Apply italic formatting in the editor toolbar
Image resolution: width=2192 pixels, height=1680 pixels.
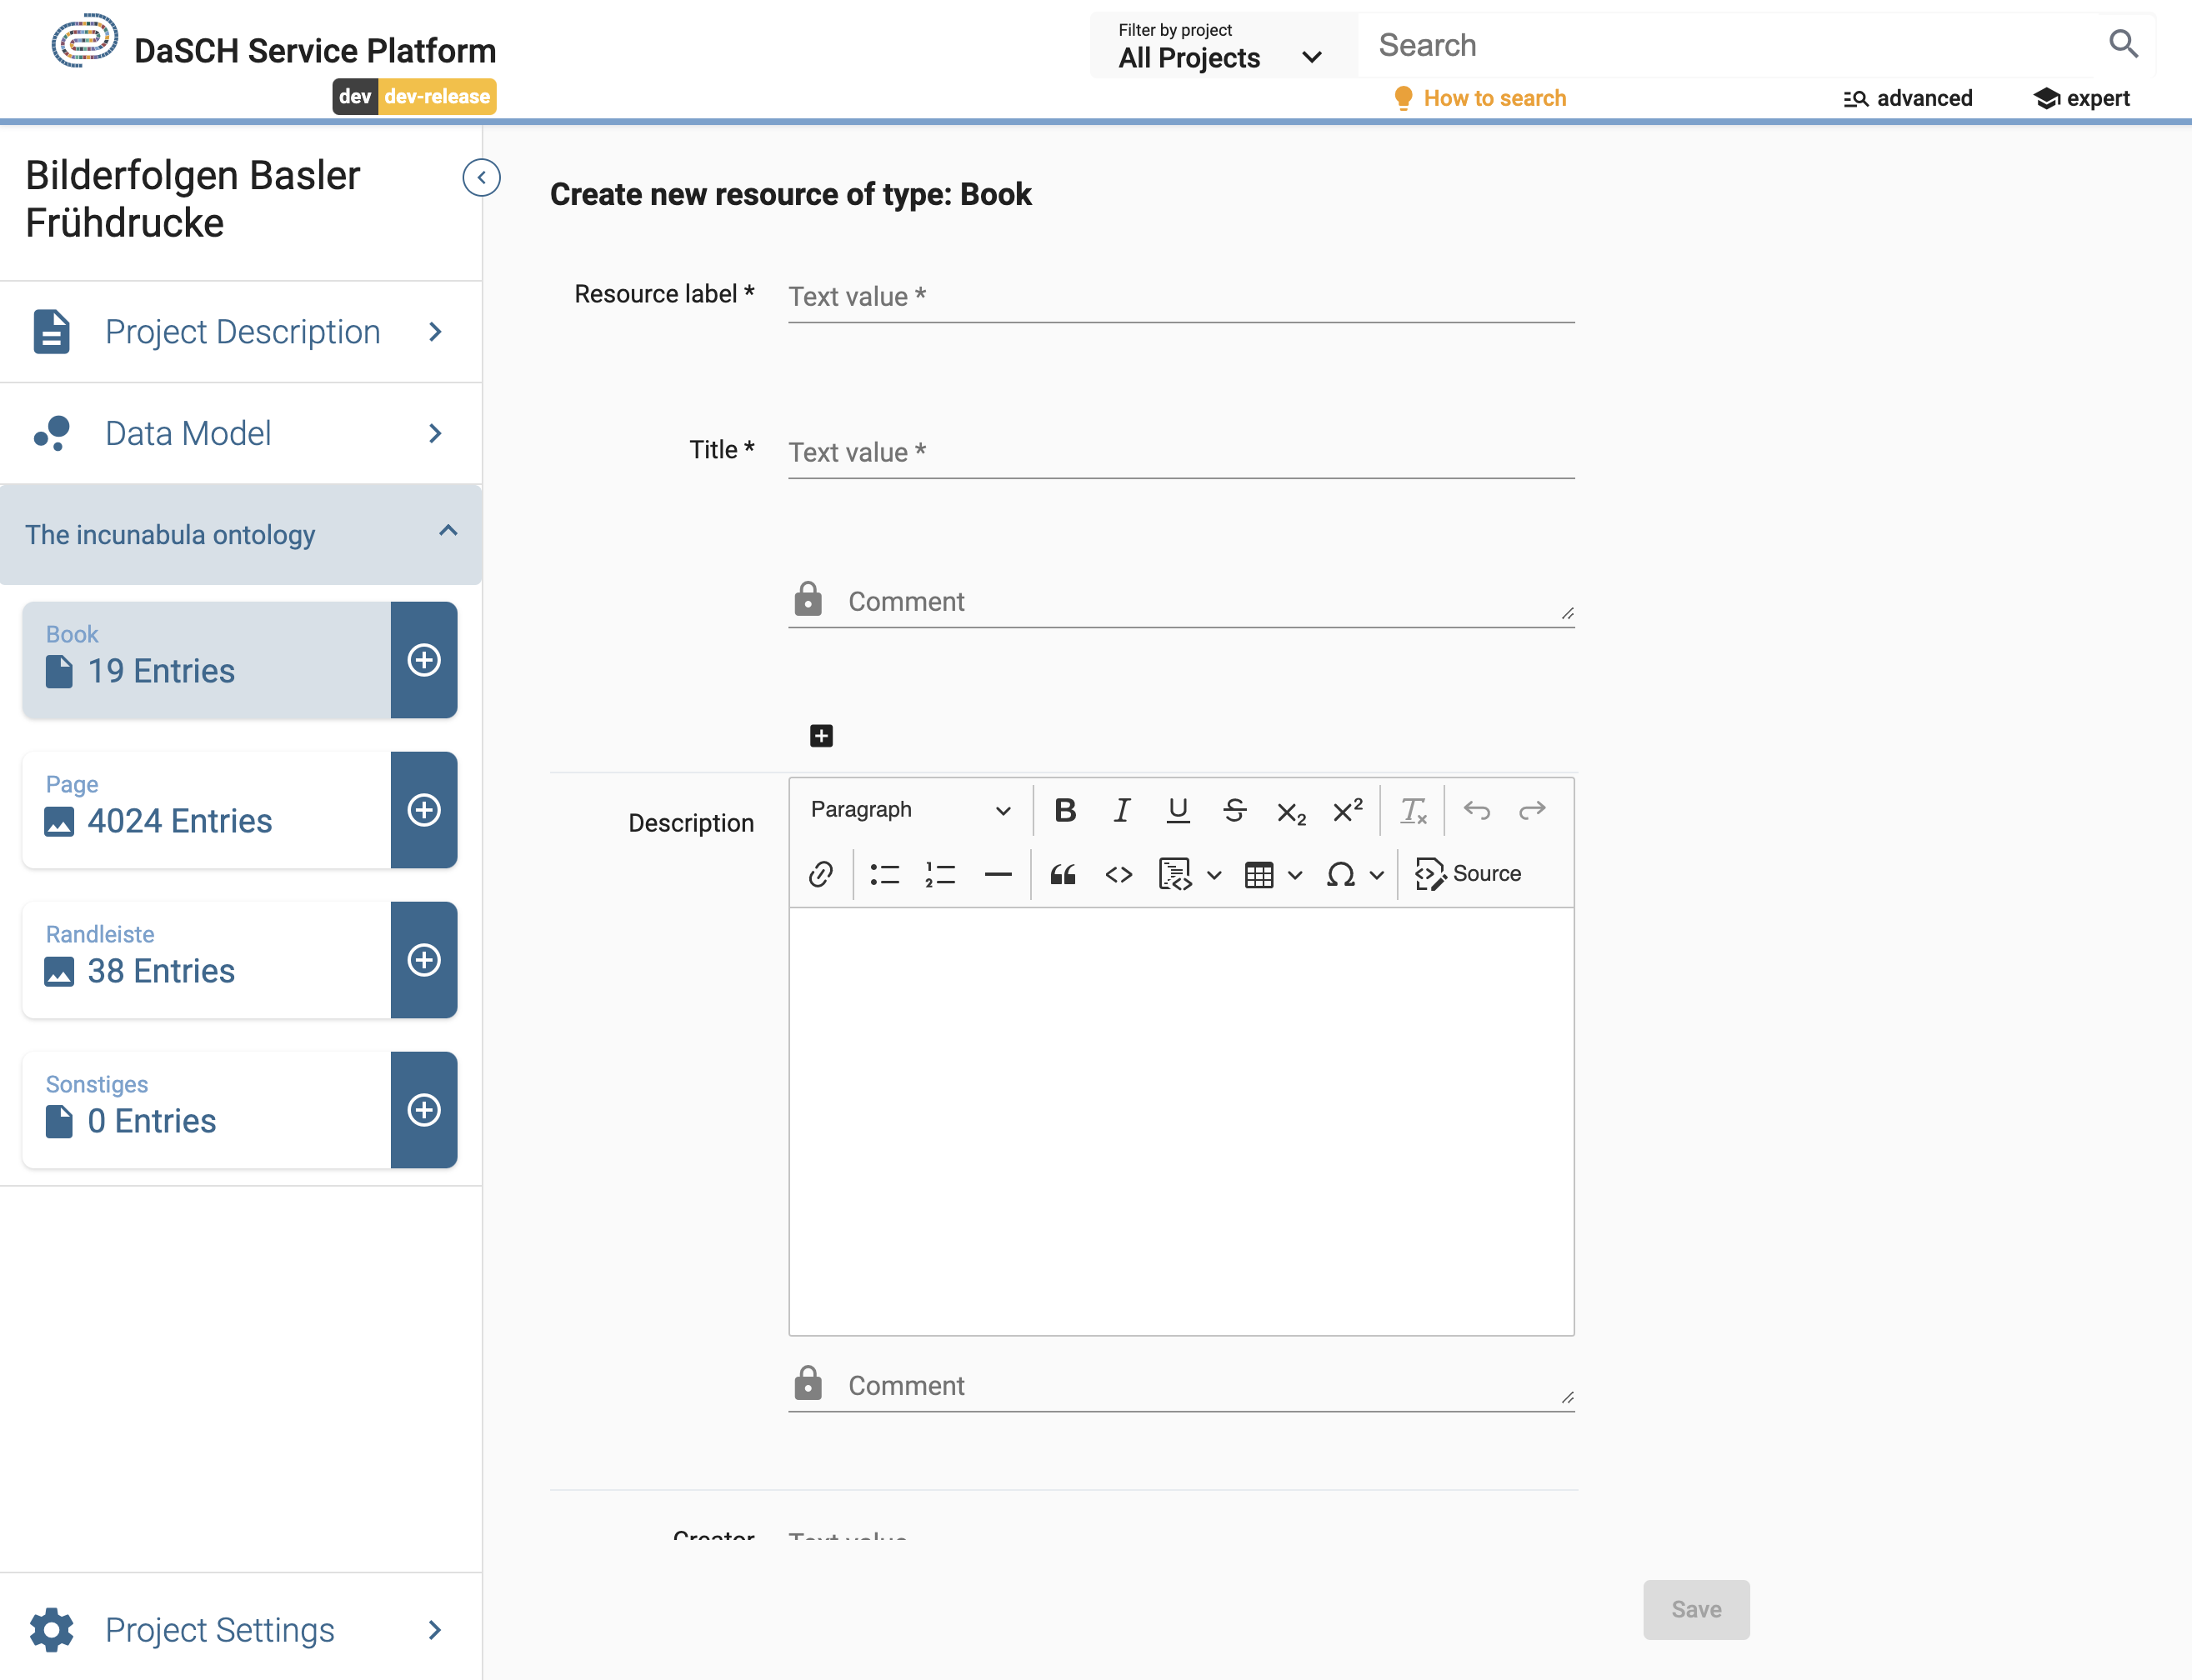coord(1121,810)
